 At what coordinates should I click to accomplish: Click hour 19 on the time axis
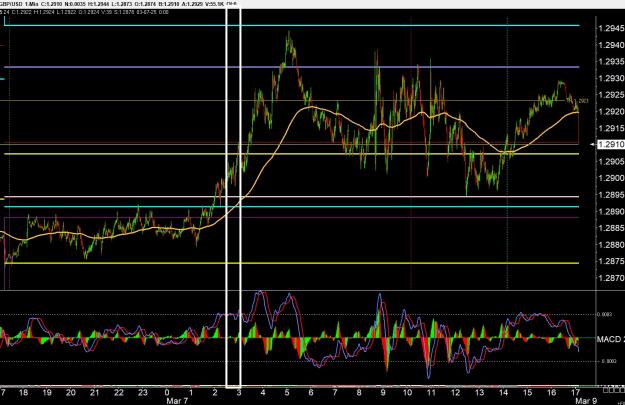coord(47,392)
